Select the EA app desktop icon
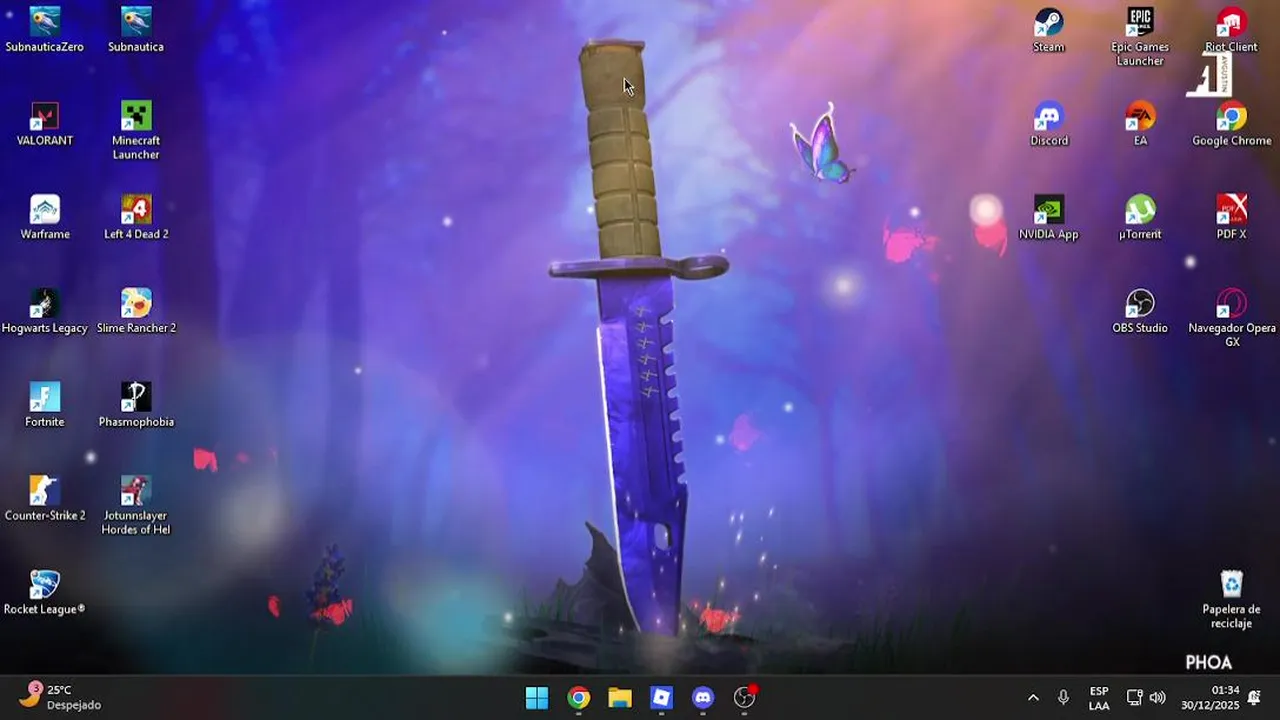The height and width of the screenshot is (720, 1280). tap(1140, 124)
